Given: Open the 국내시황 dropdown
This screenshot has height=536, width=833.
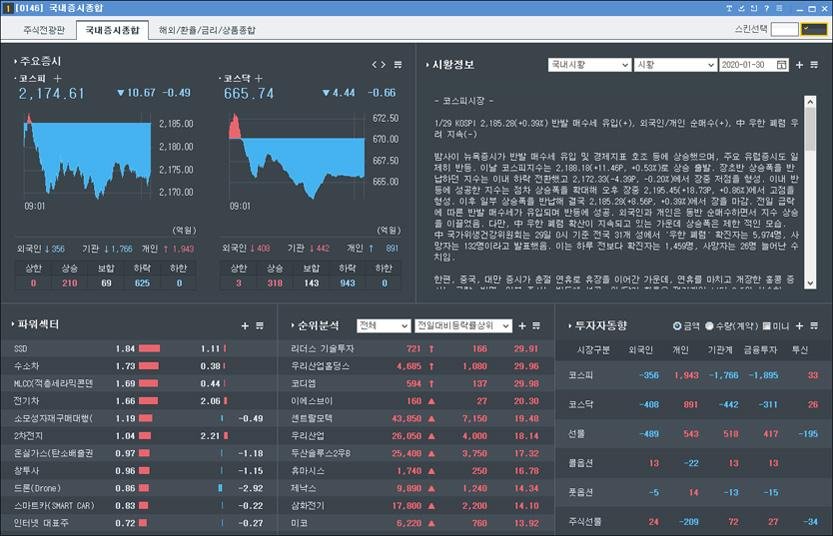Looking at the screenshot, I should [x=589, y=65].
